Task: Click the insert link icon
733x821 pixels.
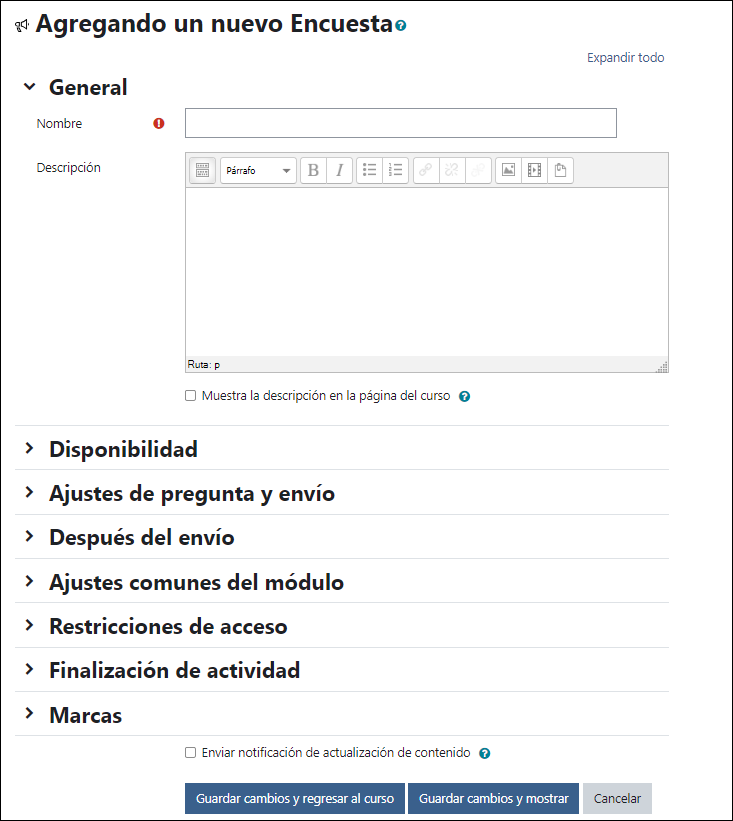Action: tap(426, 170)
